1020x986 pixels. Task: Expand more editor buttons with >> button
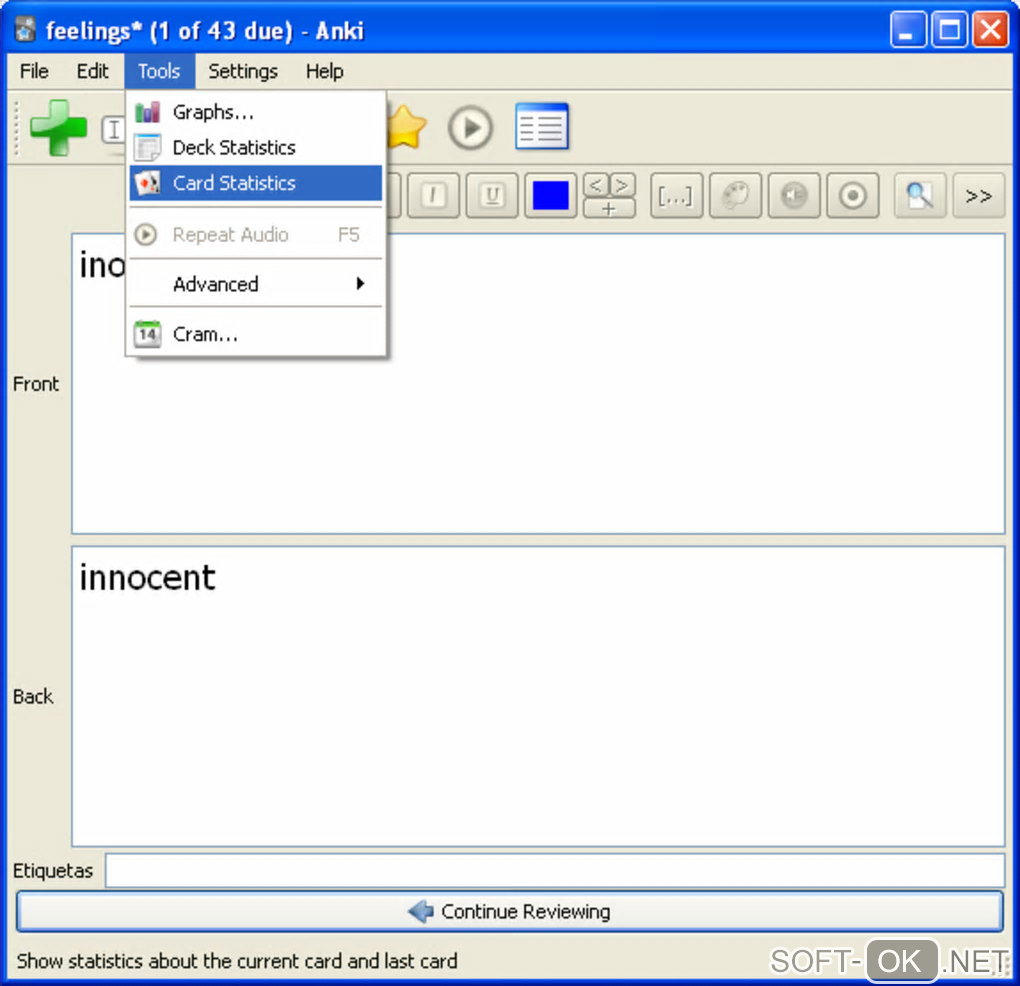point(978,195)
